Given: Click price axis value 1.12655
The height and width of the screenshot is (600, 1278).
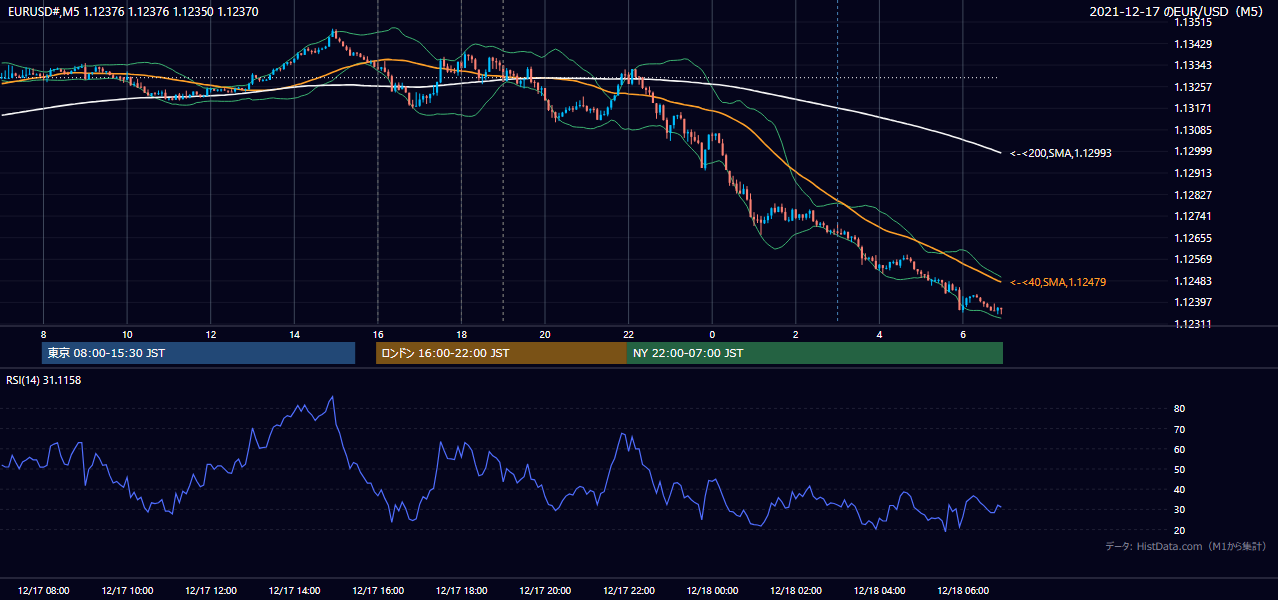Looking at the screenshot, I should coord(1193,238).
